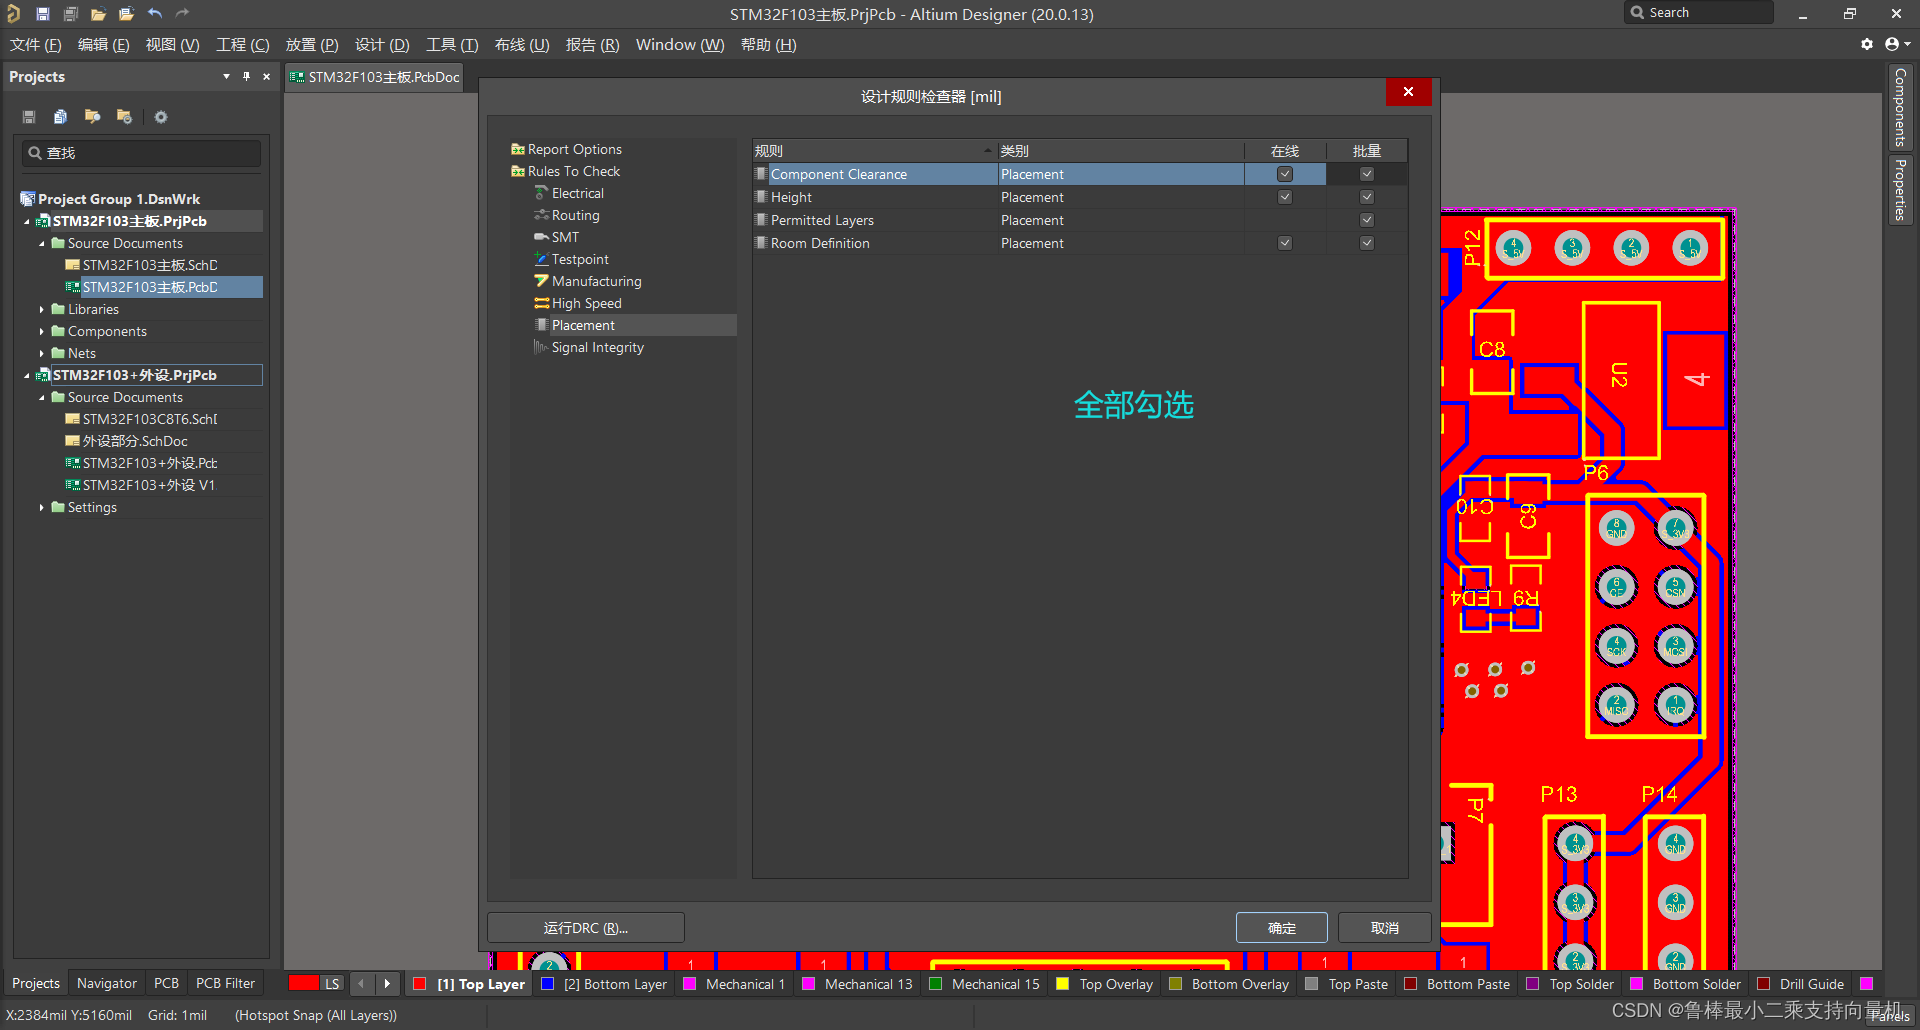
Task: Open Projects panel dropdown arrow
Action: click(226, 76)
